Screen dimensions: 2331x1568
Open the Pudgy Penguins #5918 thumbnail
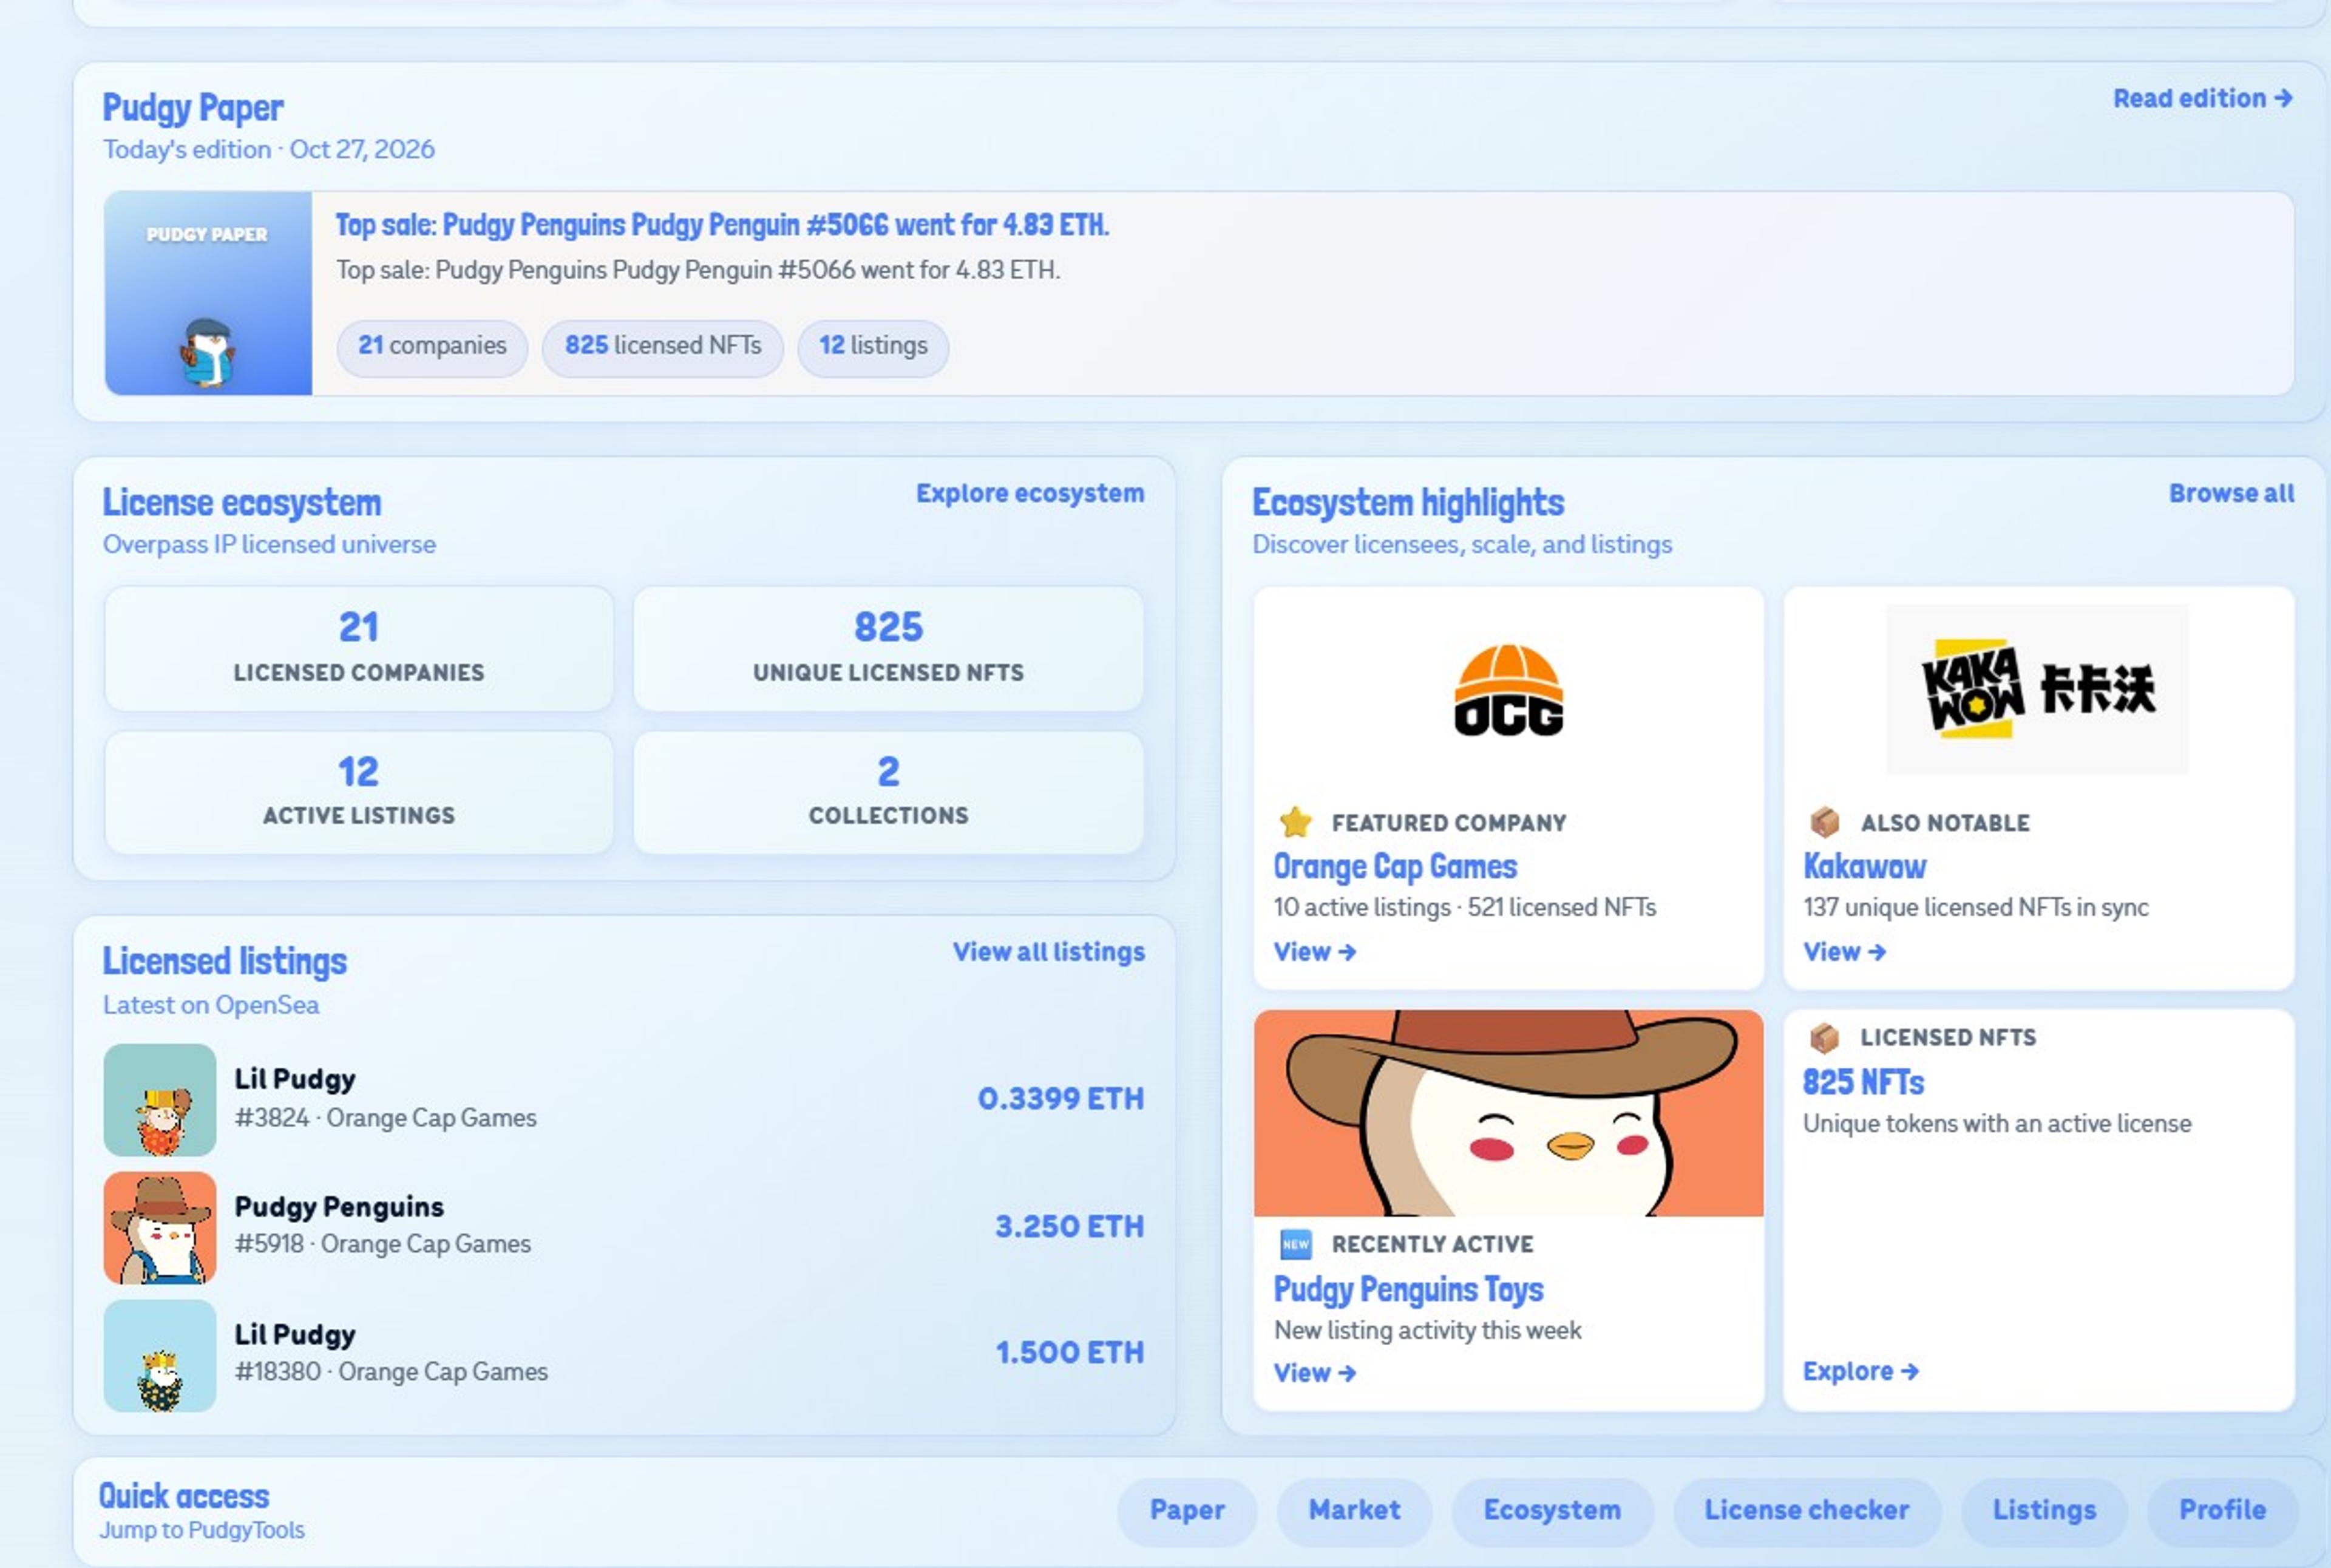(160, 1228)
